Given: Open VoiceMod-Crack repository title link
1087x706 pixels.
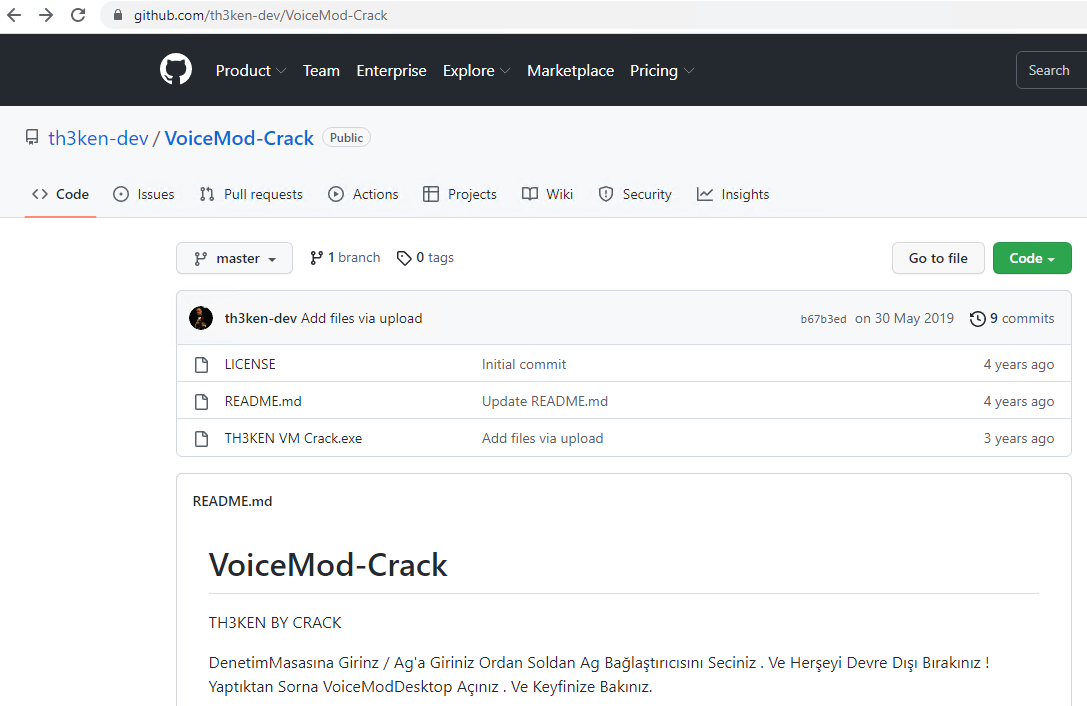Looking at the screenshot, I should point(239,138).
